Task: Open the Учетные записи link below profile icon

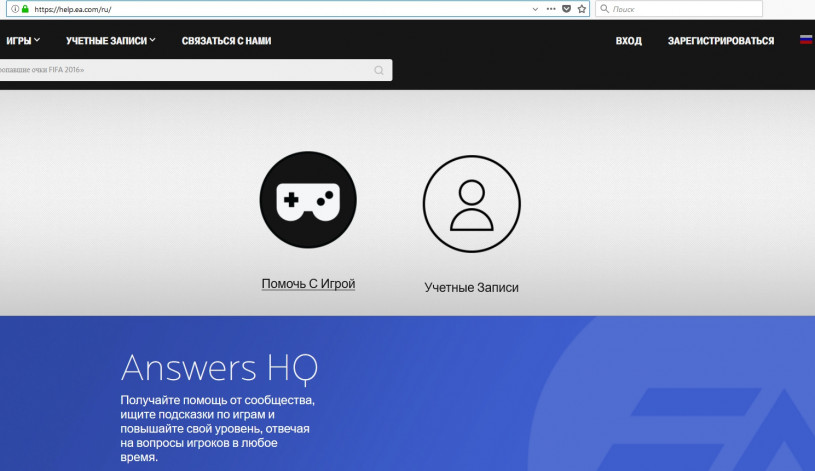Action: point(471,287)
